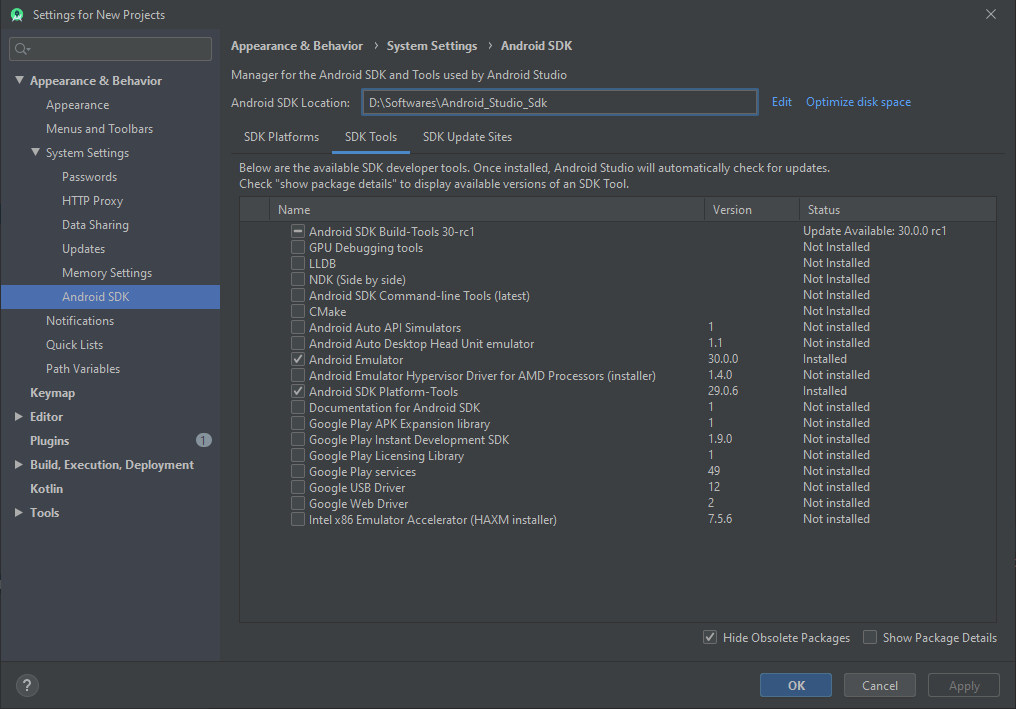
Task: Close the Settings dialog window
Action: pyautogui.click(x=990, y=14)
